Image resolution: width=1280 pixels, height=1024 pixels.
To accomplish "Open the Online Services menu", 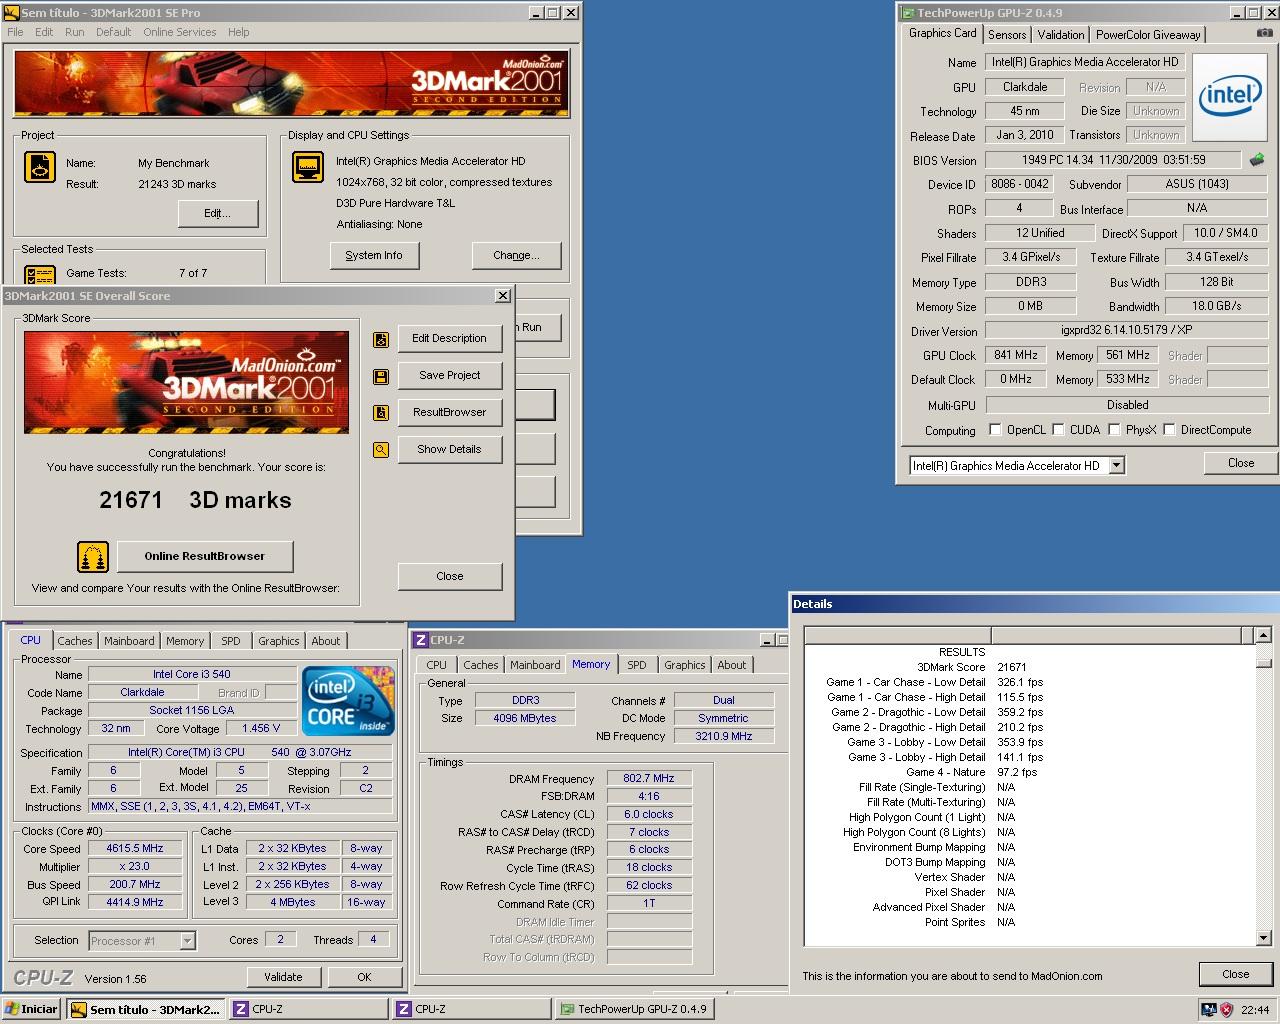I will coord(180,32).
